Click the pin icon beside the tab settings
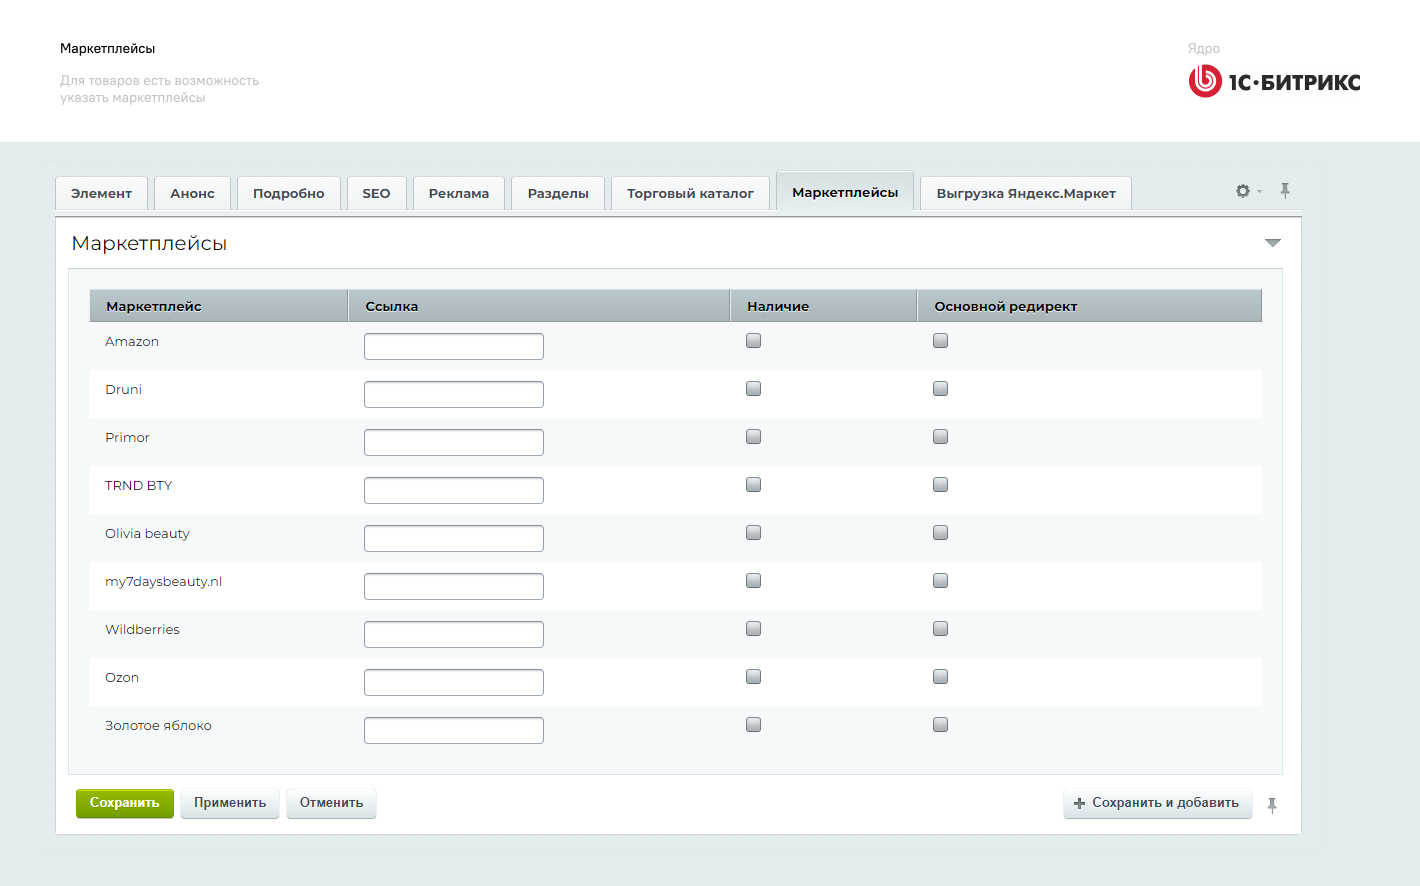The image size is (1420, 886). pos(1285,191)
